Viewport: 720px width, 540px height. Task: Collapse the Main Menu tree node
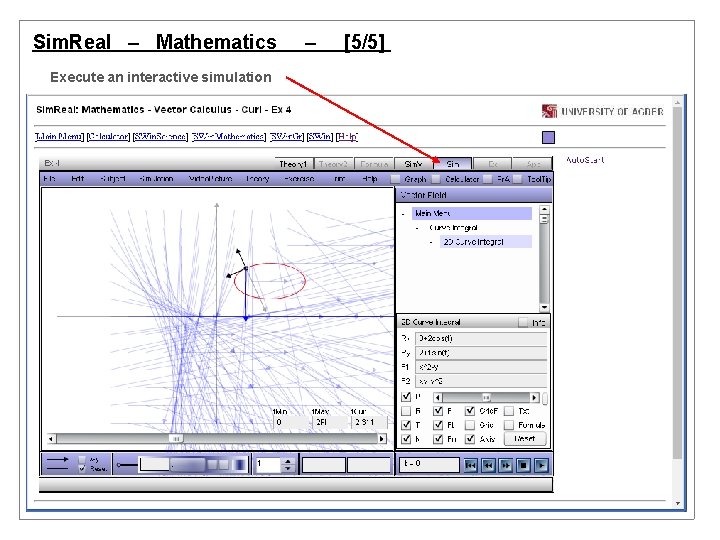[x=404, y=214]
